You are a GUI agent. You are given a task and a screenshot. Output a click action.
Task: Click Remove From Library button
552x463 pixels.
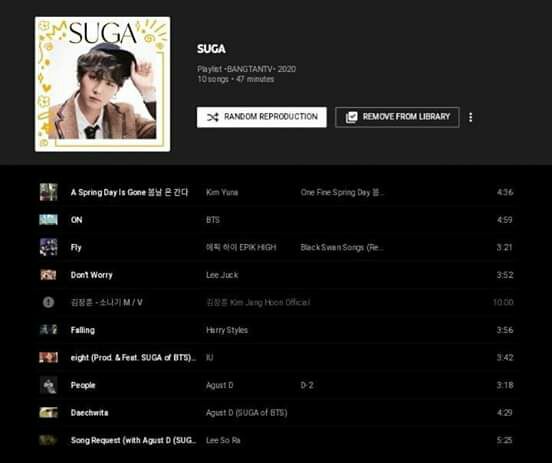click(397, 117)
